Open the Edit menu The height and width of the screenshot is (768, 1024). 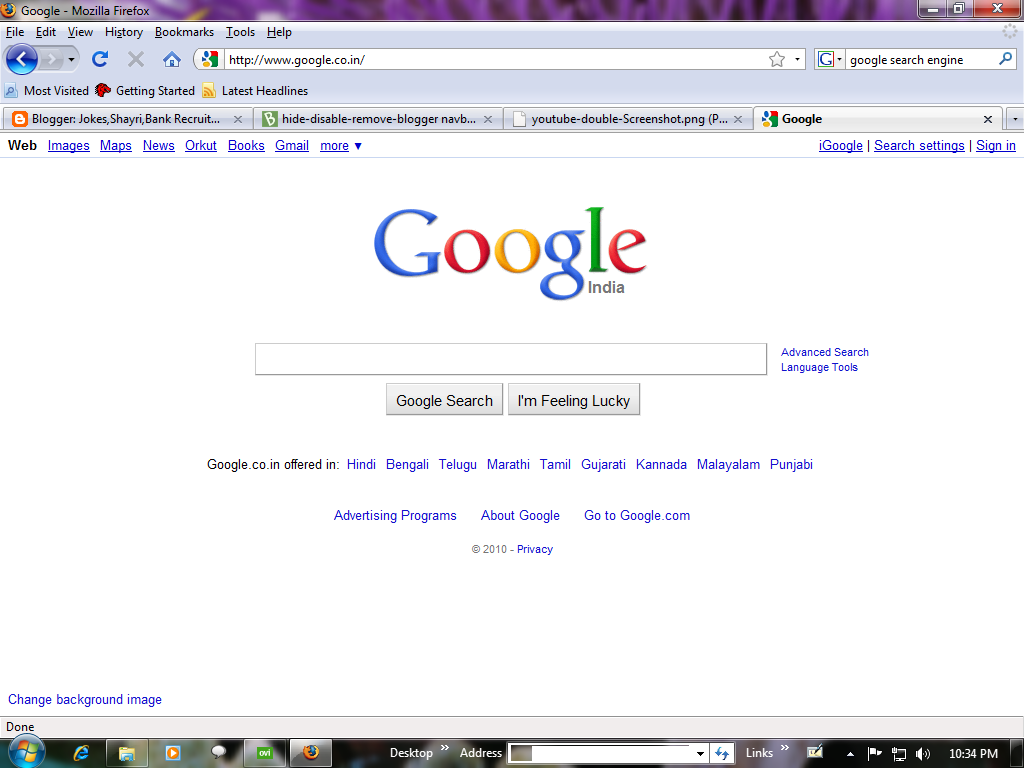[x=45, y=32]
